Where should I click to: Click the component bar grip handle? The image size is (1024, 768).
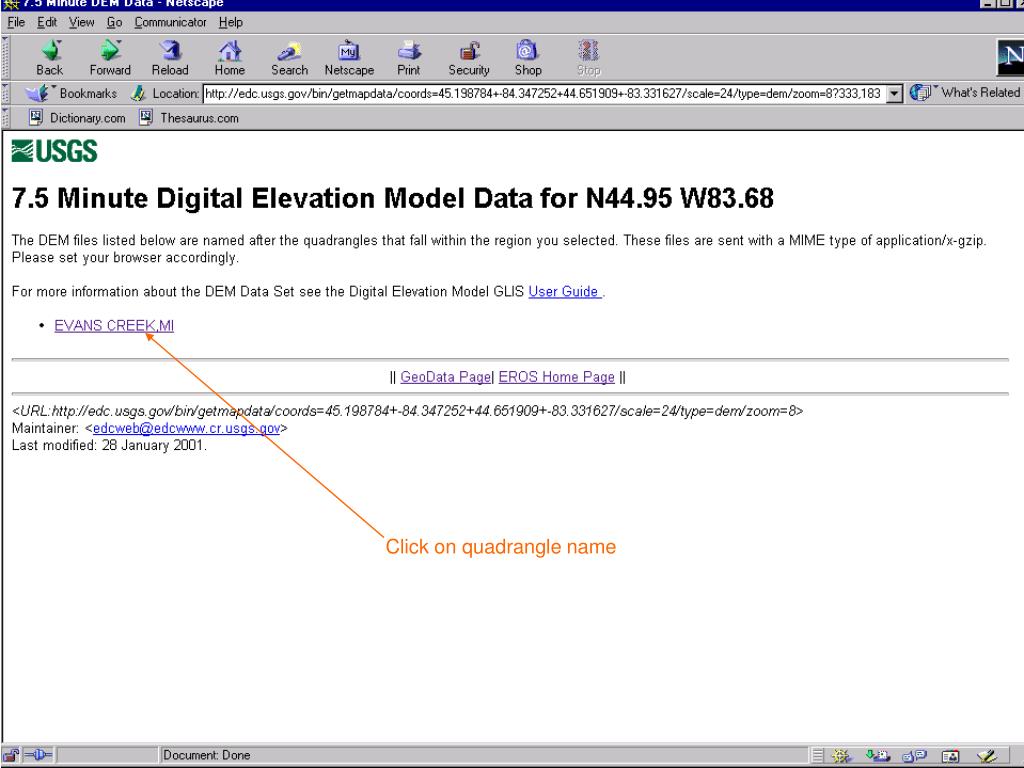pyautogui.click(x=817, y=756)
